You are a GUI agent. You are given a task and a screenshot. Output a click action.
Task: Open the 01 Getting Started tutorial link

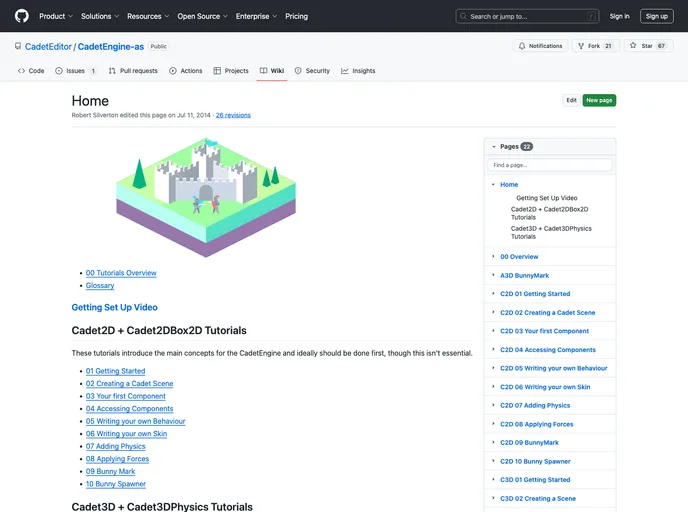tap(115, 371)
